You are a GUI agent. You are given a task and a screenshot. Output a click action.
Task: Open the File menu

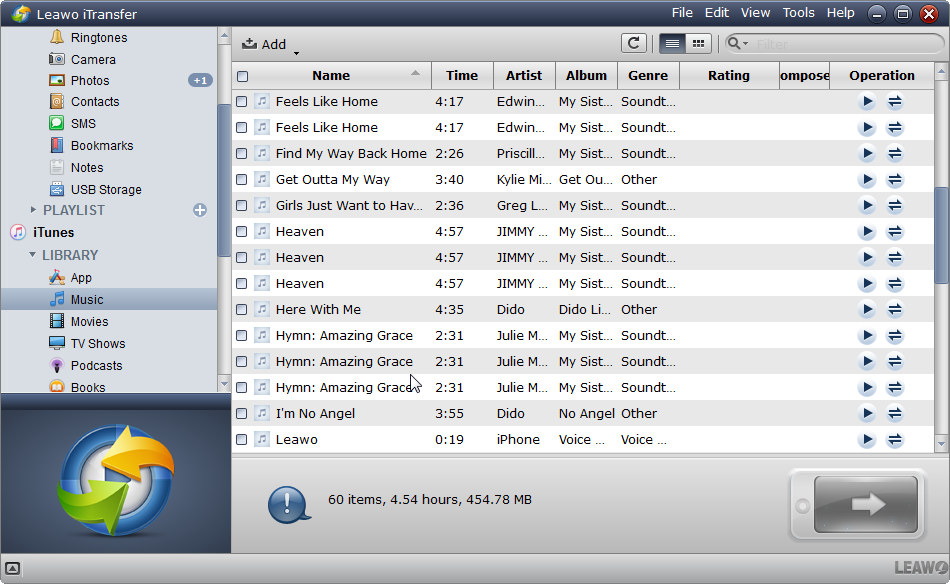tap(682, 13)
